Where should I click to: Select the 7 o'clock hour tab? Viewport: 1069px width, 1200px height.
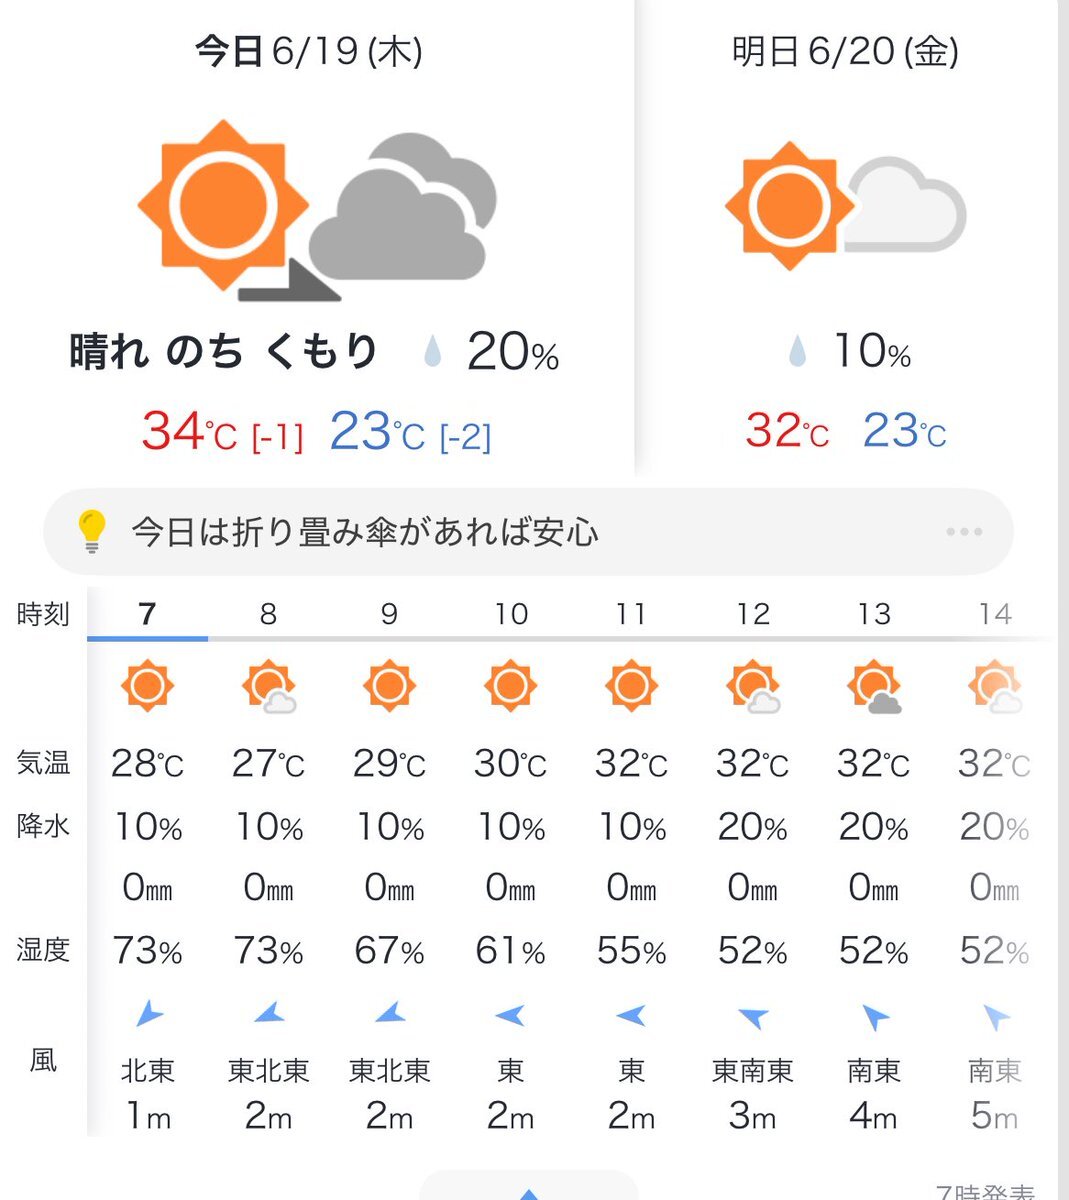147,613
